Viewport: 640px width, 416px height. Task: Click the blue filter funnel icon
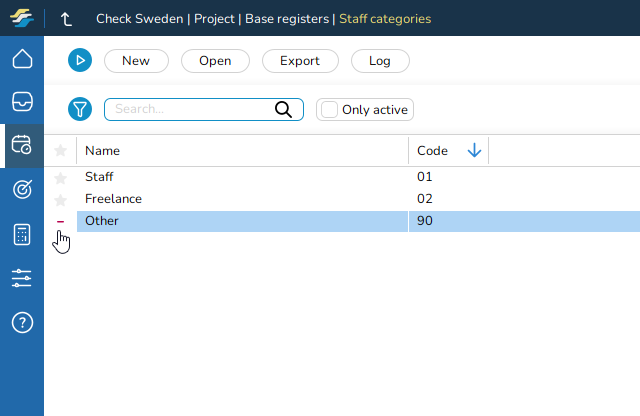pyautogui.click(x=80, y=109)
